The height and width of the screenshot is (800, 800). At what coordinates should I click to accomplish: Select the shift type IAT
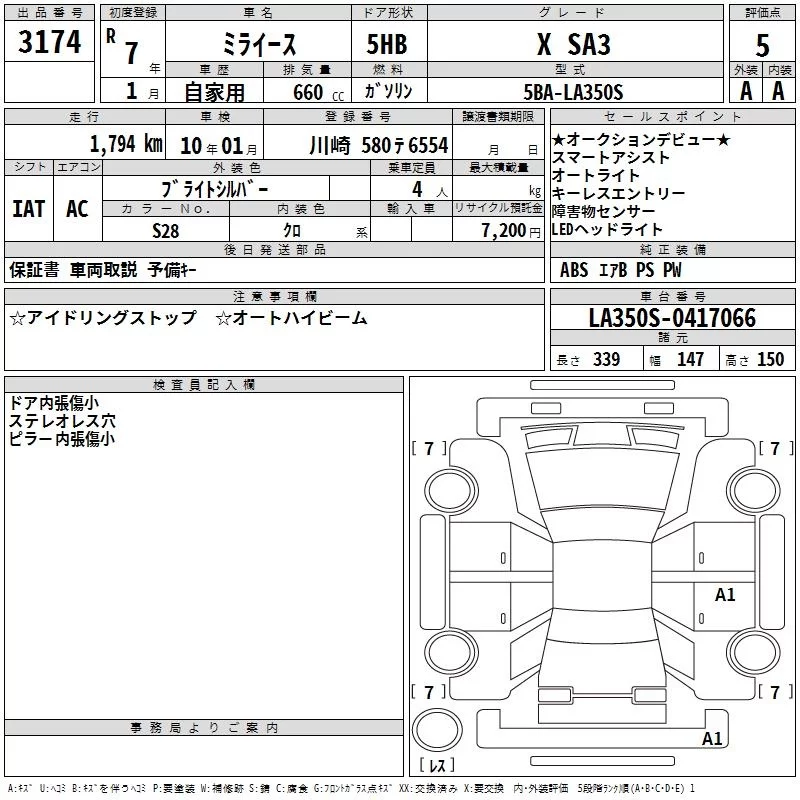pos(29,209)
